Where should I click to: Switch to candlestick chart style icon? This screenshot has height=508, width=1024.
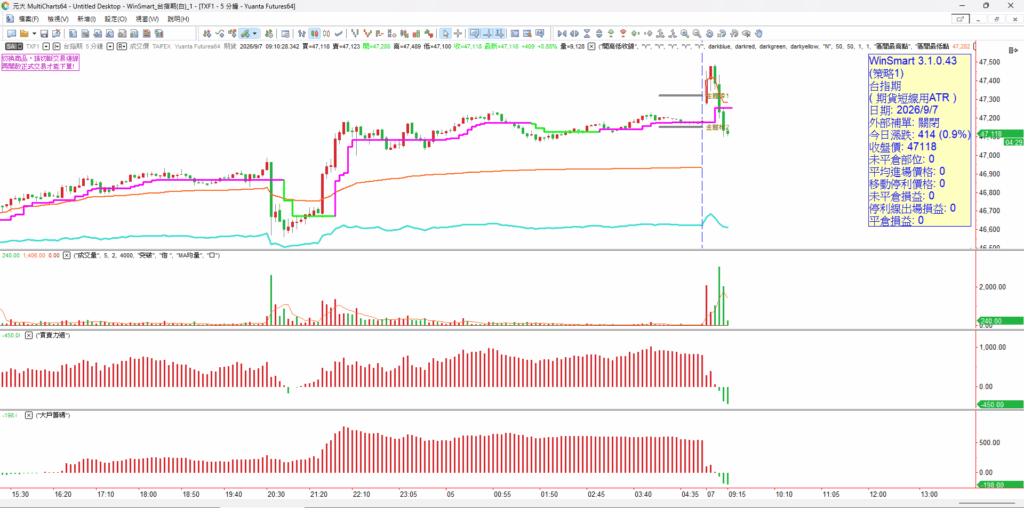click(314, 33)
